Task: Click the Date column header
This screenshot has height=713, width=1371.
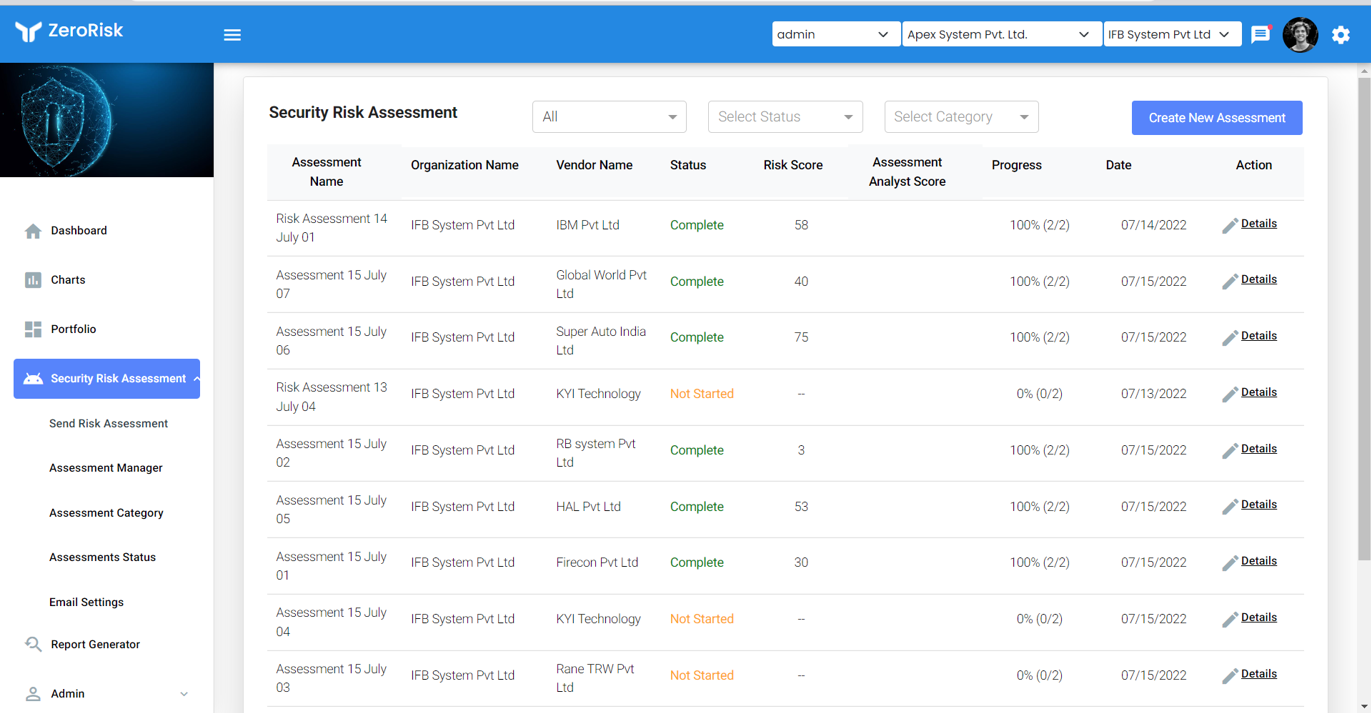Action: click(x=1118, y=166)
